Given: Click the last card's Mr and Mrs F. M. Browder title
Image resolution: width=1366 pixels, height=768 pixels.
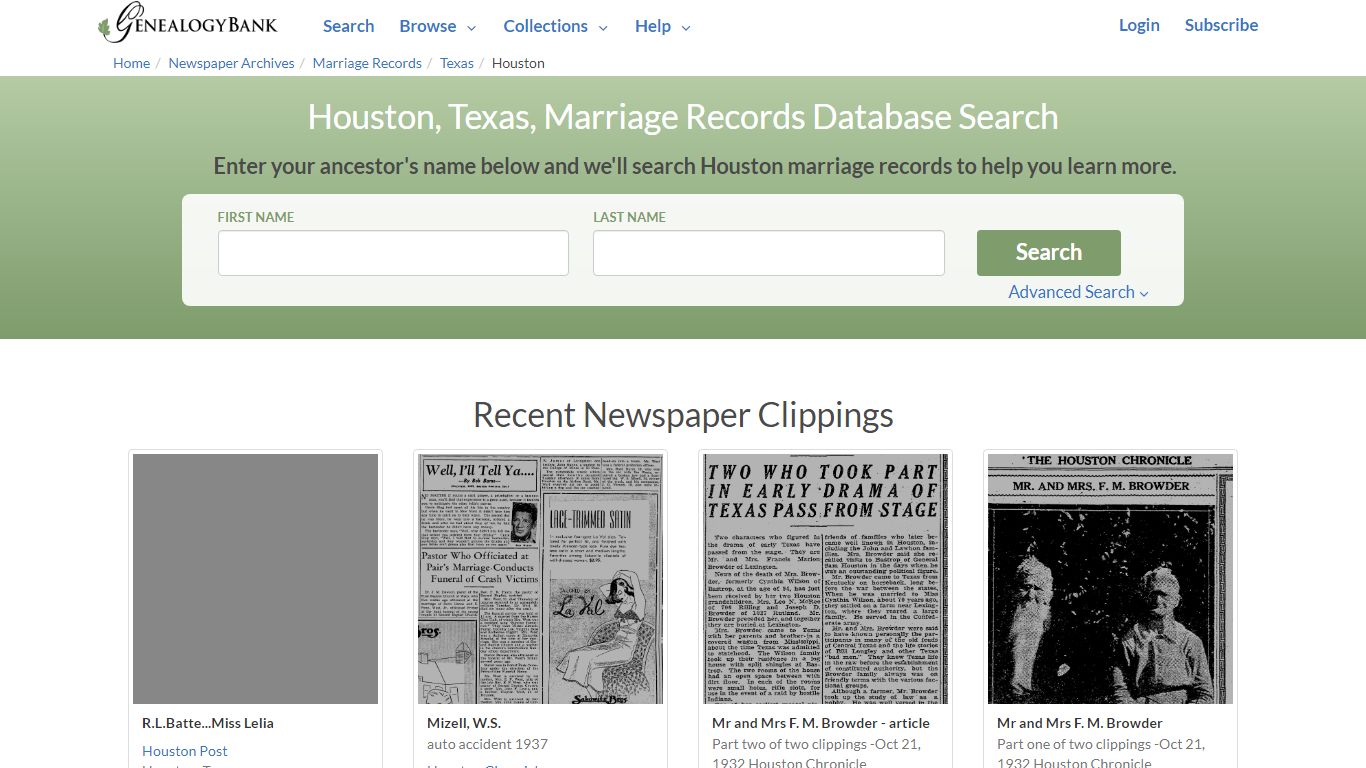Looking at the screenshot, I should tap(1080, 723).
